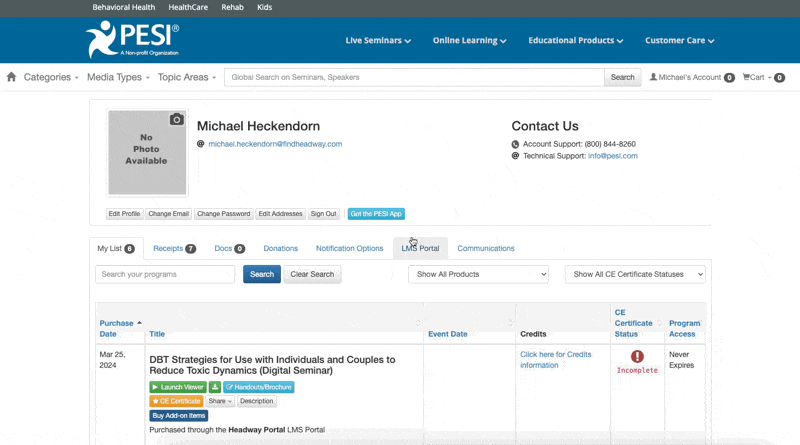Click Purchase Date sort arrow header
This screenshot has height=445, width=800.
pyautogui.click(x=139, y=323)
